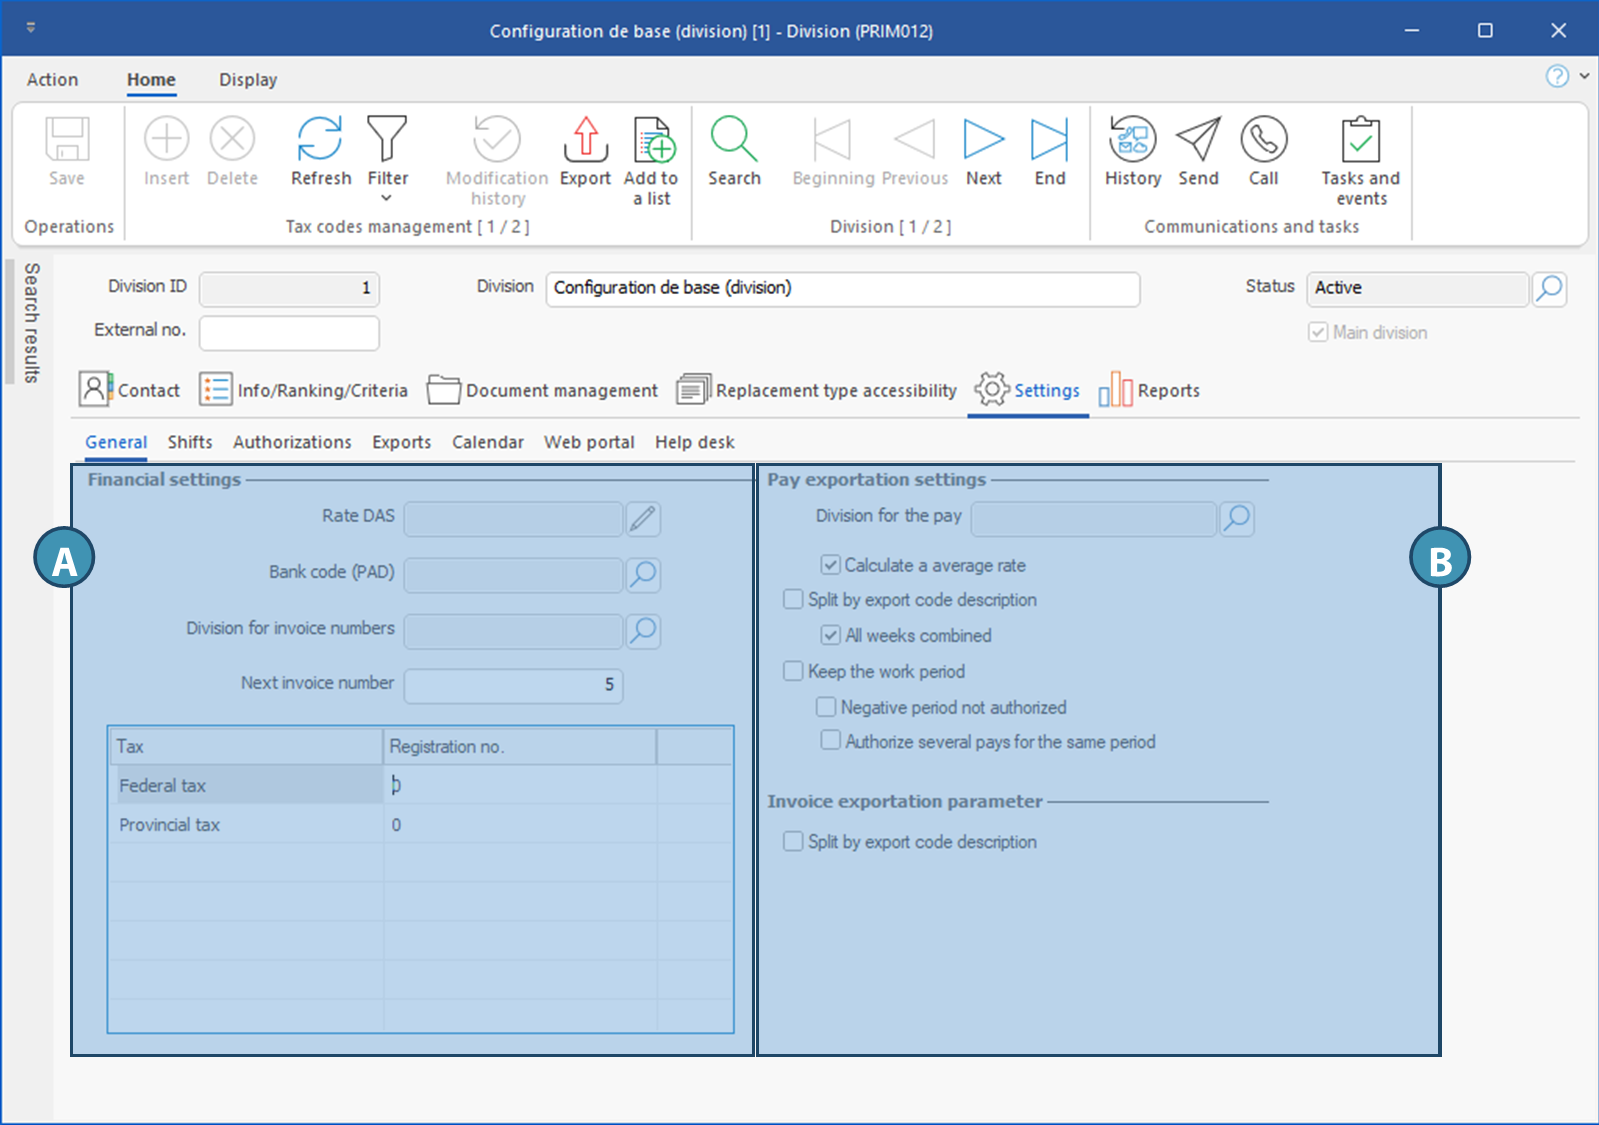Open the Document management section
This screenshot has height=1125, width=1599.
click(543, 390)
